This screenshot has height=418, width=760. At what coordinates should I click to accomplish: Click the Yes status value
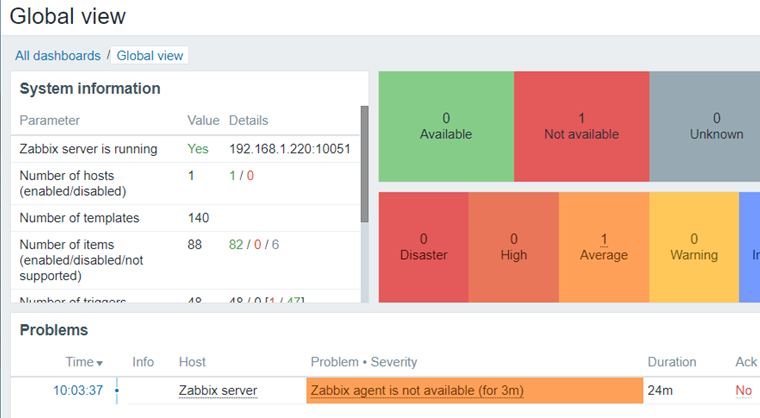pyautogui.click(x=198, y=149)
